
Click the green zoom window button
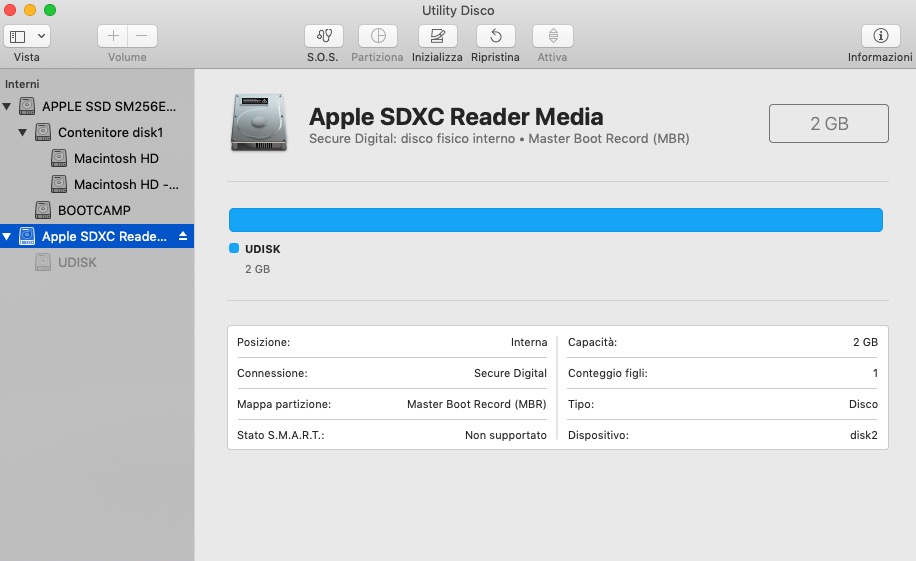pos(50,10)
